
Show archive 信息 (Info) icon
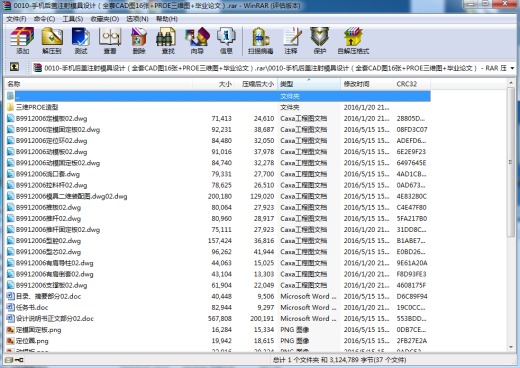(226, 41)
